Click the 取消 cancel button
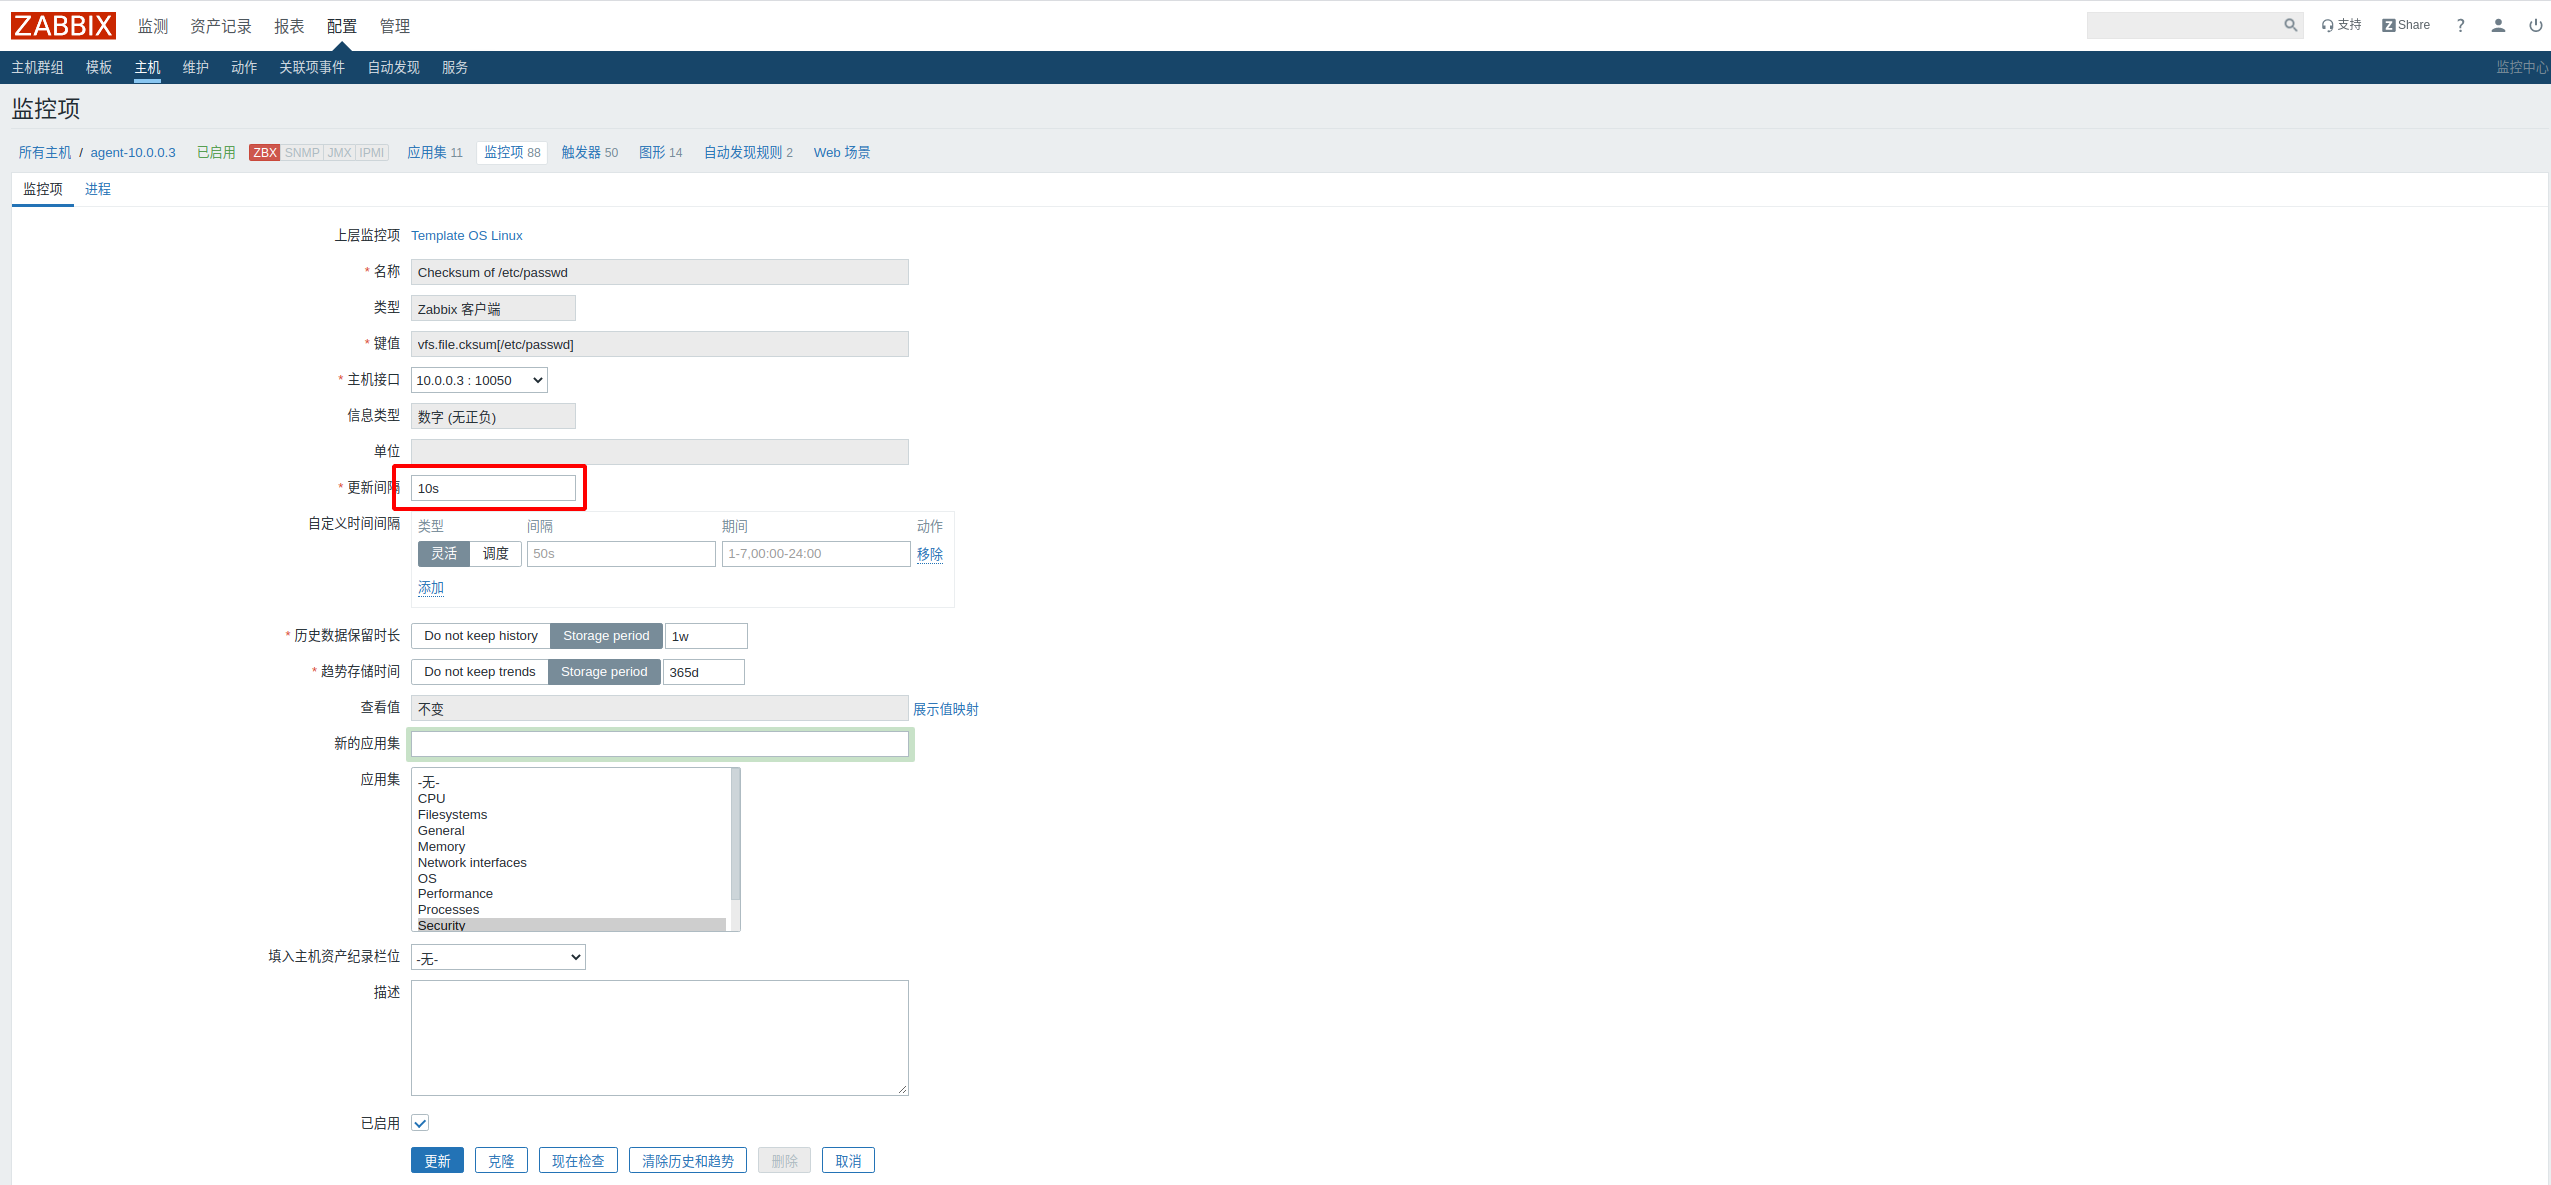This screenshot has height=1185, width=2551. click(848, 1160)
